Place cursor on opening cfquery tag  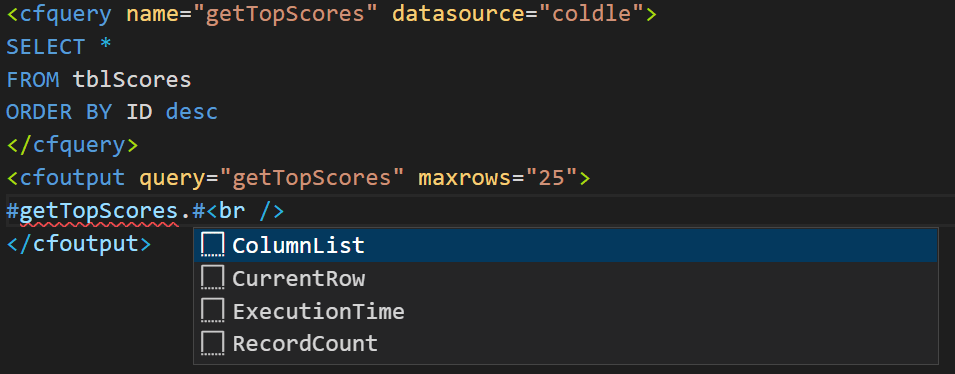point(59,14)
